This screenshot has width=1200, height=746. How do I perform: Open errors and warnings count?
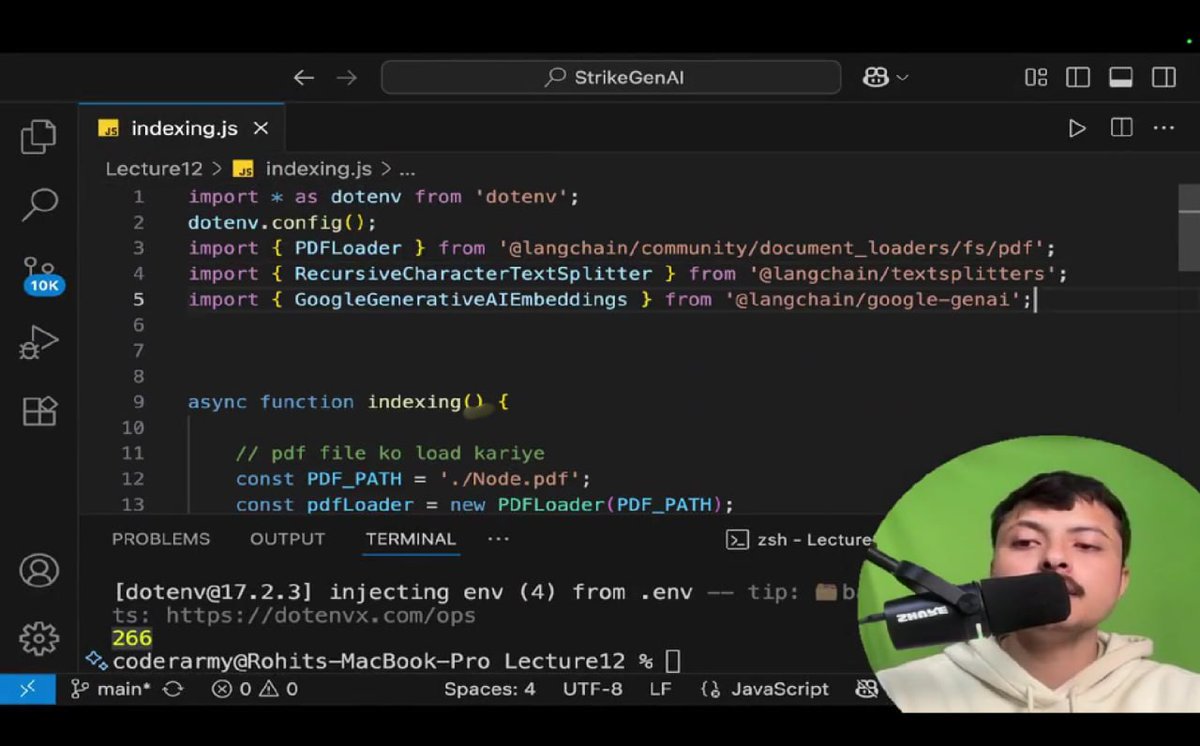click(x=254, y=689)
